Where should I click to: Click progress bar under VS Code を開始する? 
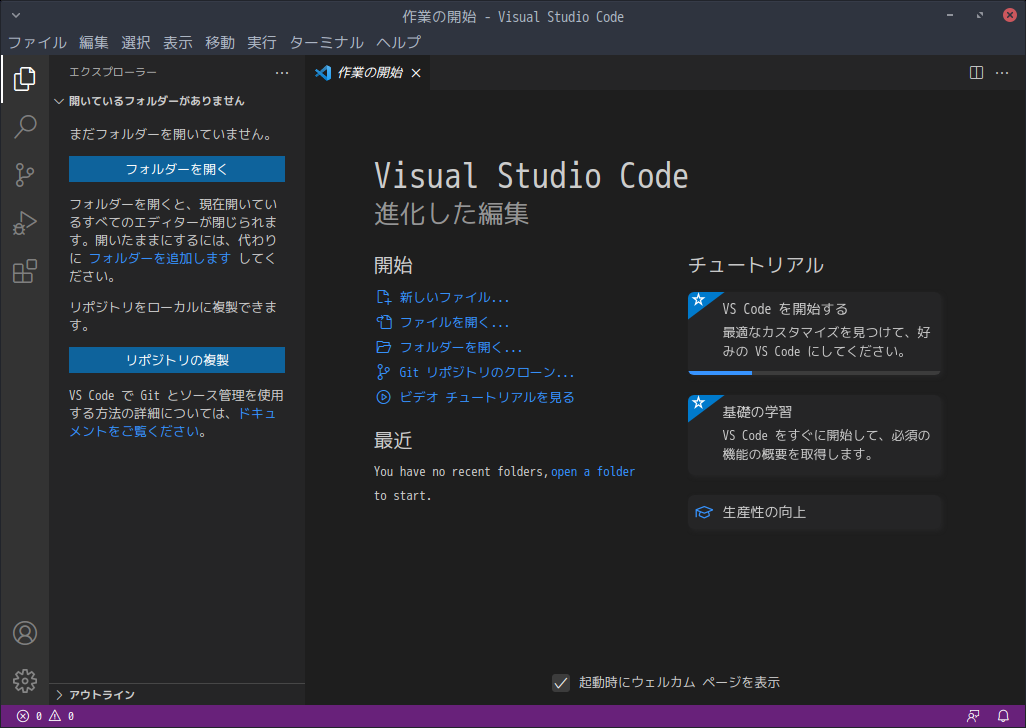point(815,373)
